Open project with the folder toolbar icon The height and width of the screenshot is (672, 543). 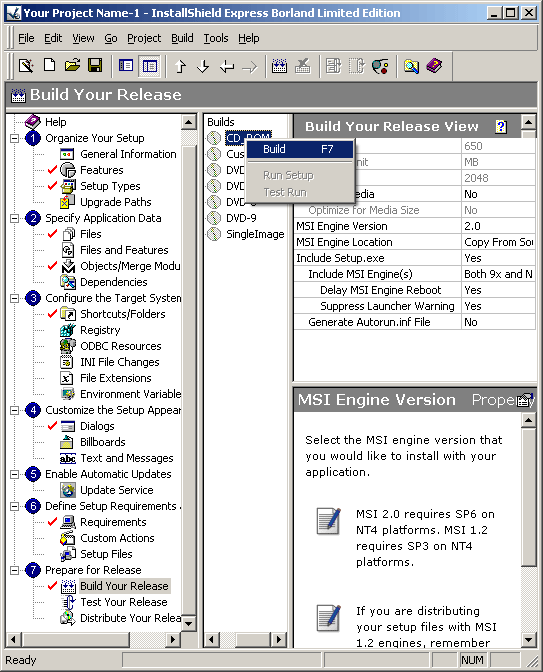[72, 66]
